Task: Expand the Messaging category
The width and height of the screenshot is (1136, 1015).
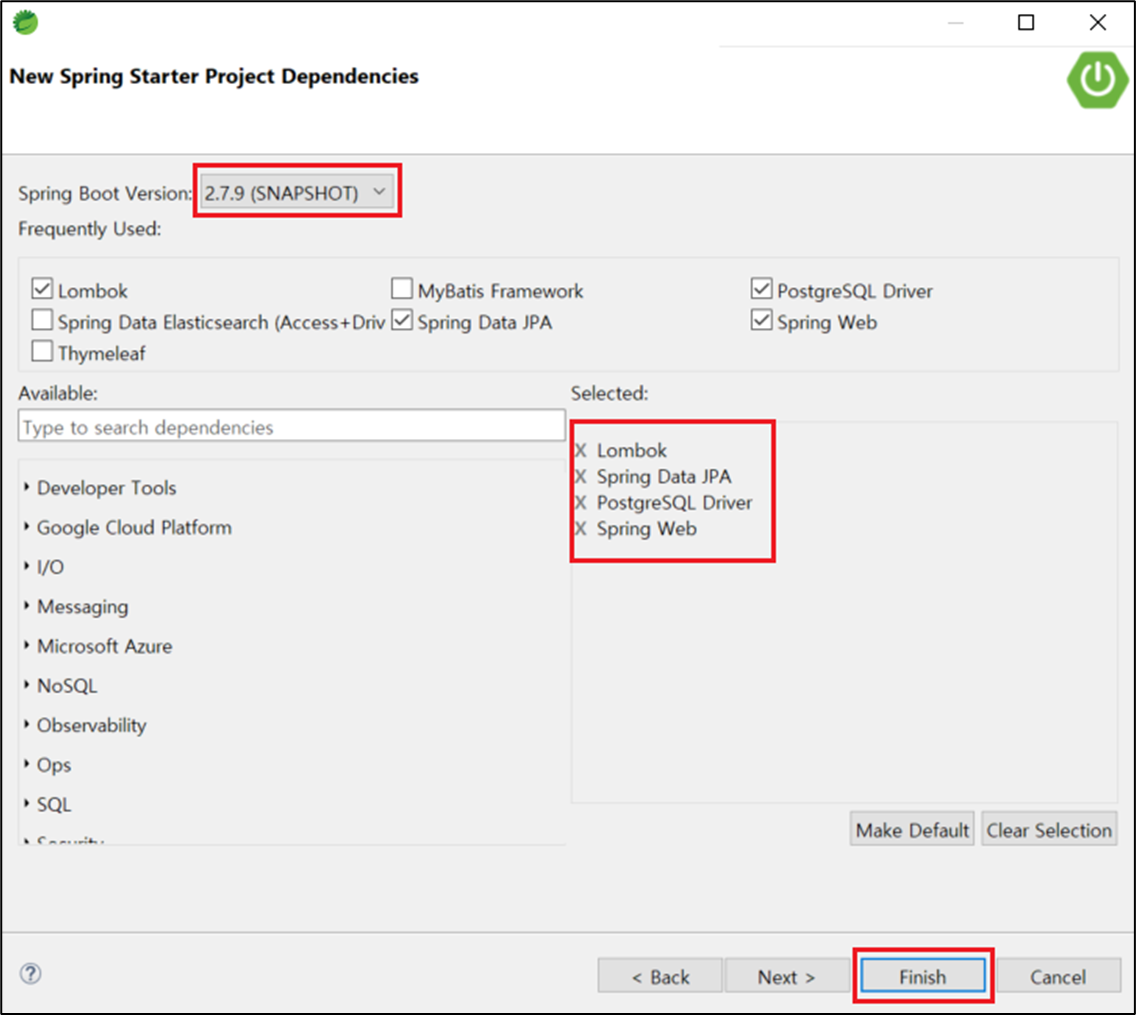Action: pyautogui.click(x=27, y=606)
